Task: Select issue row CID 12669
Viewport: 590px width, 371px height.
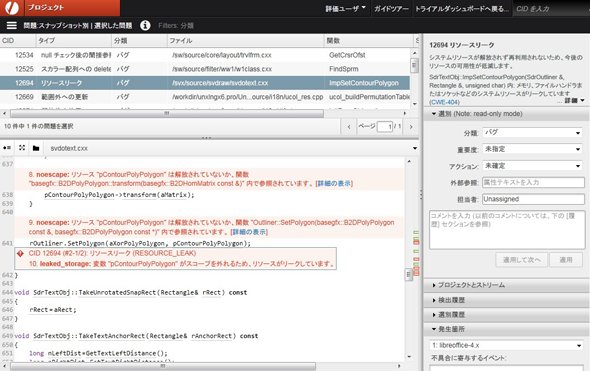Action: click(205, 97)
